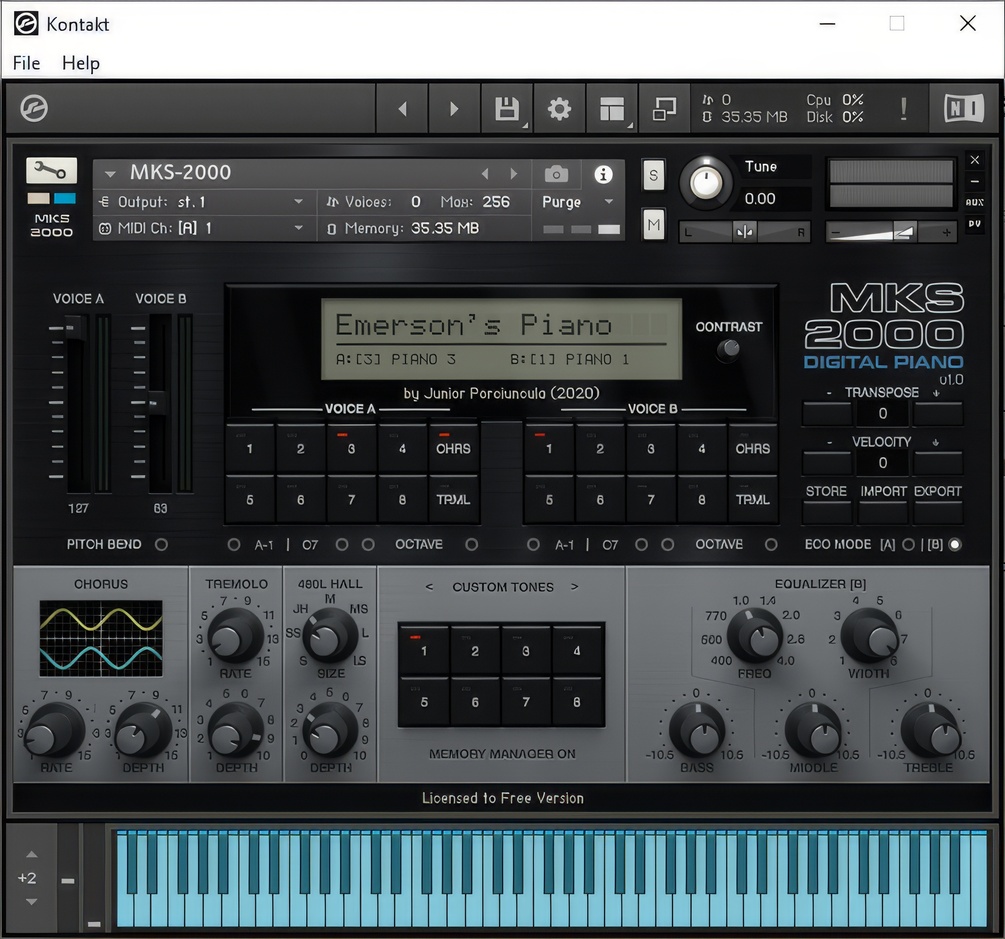Open the workspace layout icon

(x=612, y=108)
